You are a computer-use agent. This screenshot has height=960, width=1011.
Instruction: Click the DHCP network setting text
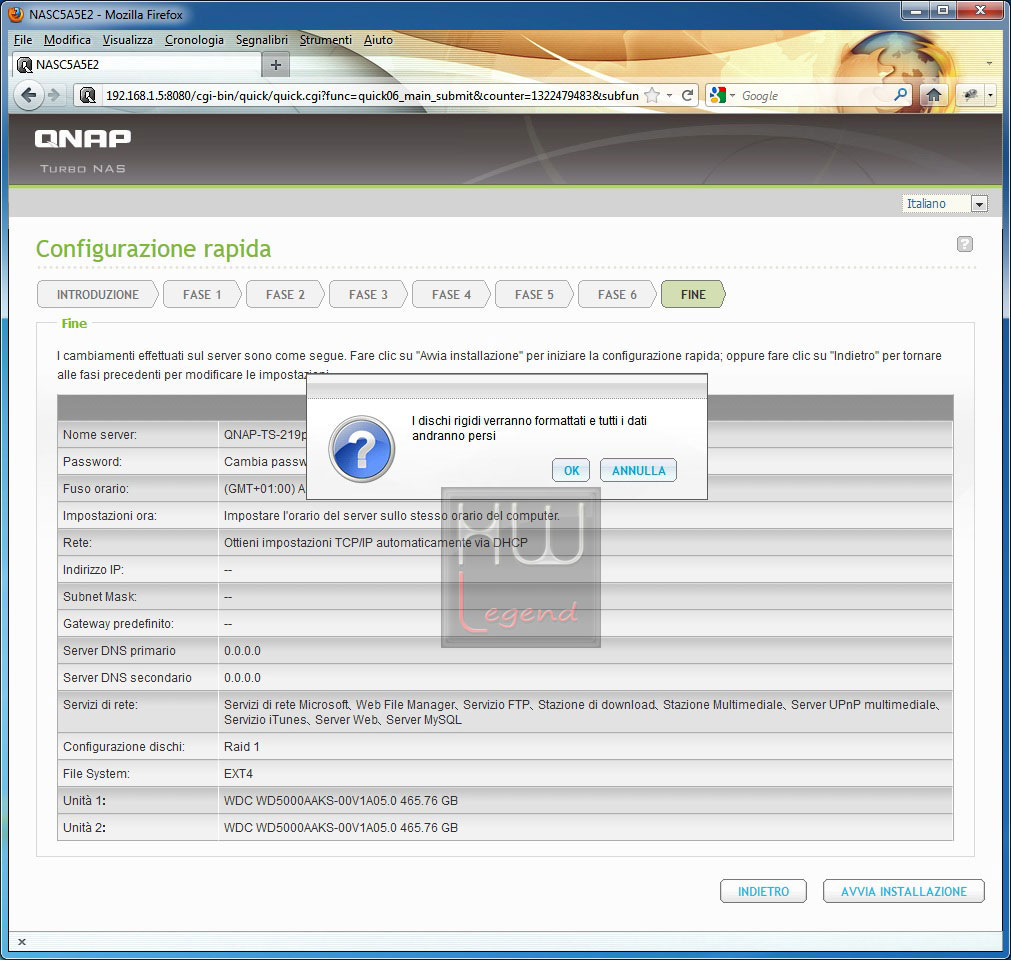(x=375, y=543)
